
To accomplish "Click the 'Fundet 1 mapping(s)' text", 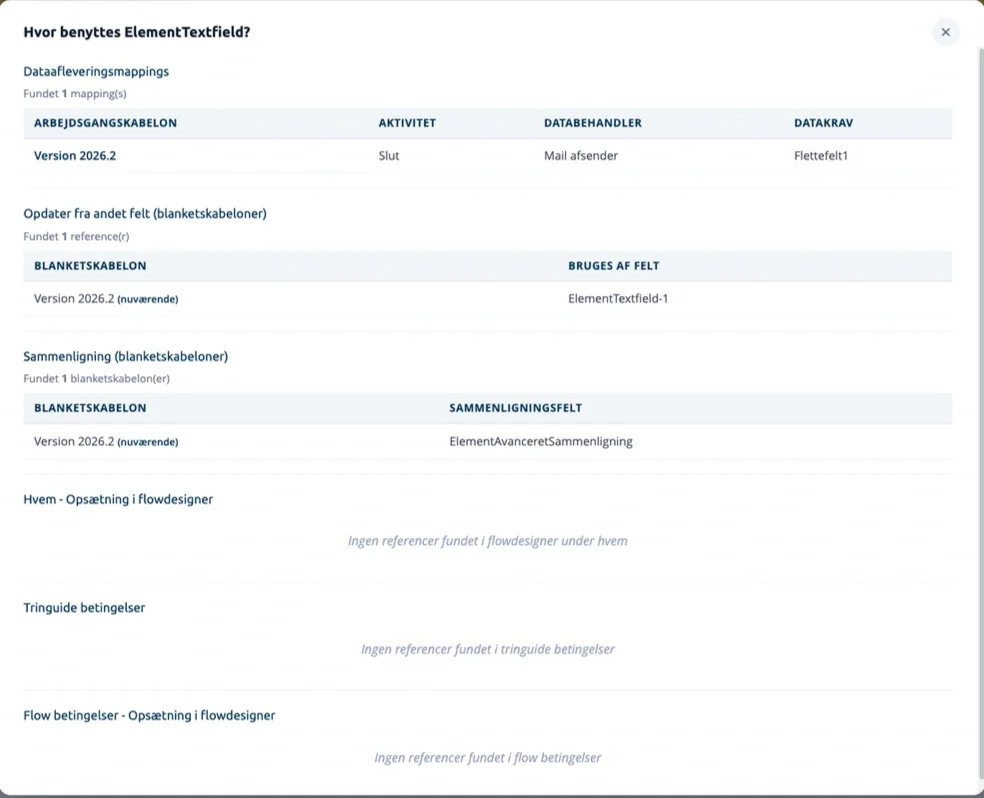I will point(75,93).
